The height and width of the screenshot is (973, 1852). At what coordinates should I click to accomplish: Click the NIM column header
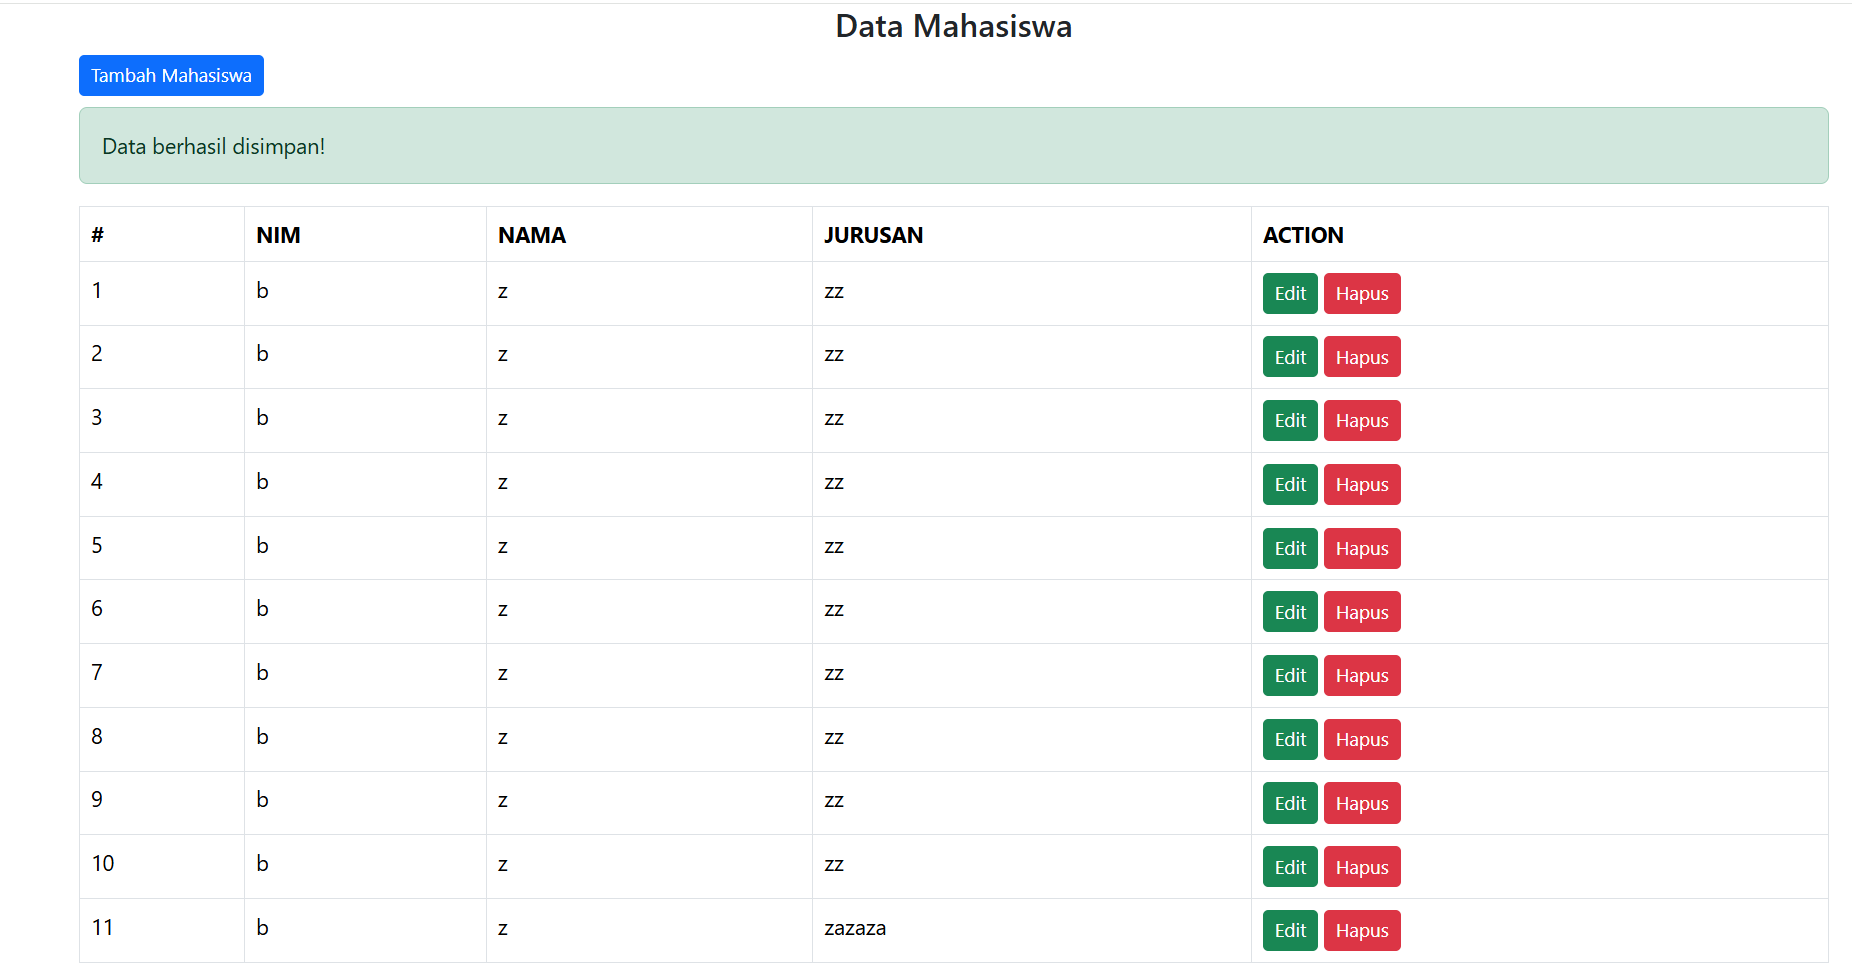(x=278, y=236)
